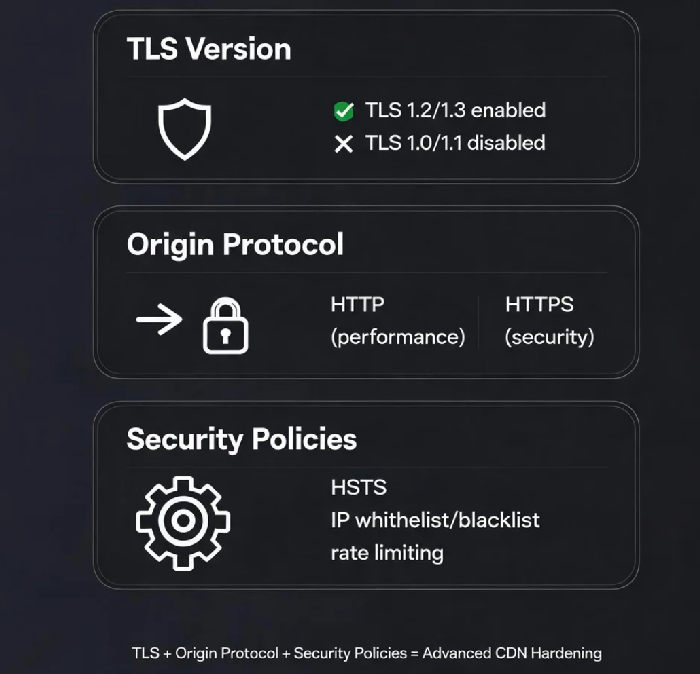The width and height of the screenshot is (700, 674).
Task: Click the TLS 1.2/1.3 enabled text
Action: (x=455, y=110)
